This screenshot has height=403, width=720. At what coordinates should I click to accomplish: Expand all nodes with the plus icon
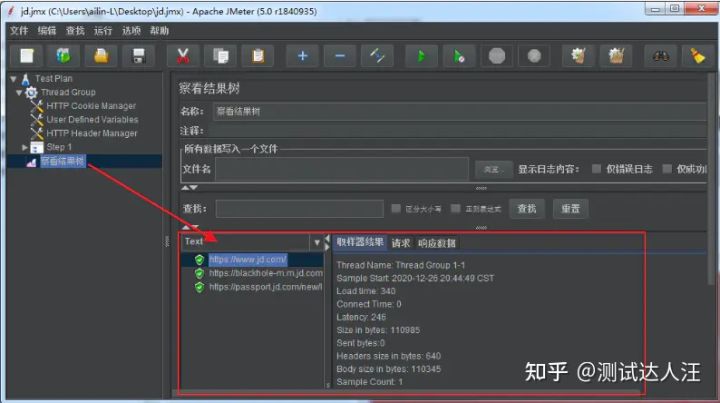click(x=302, y=56)
